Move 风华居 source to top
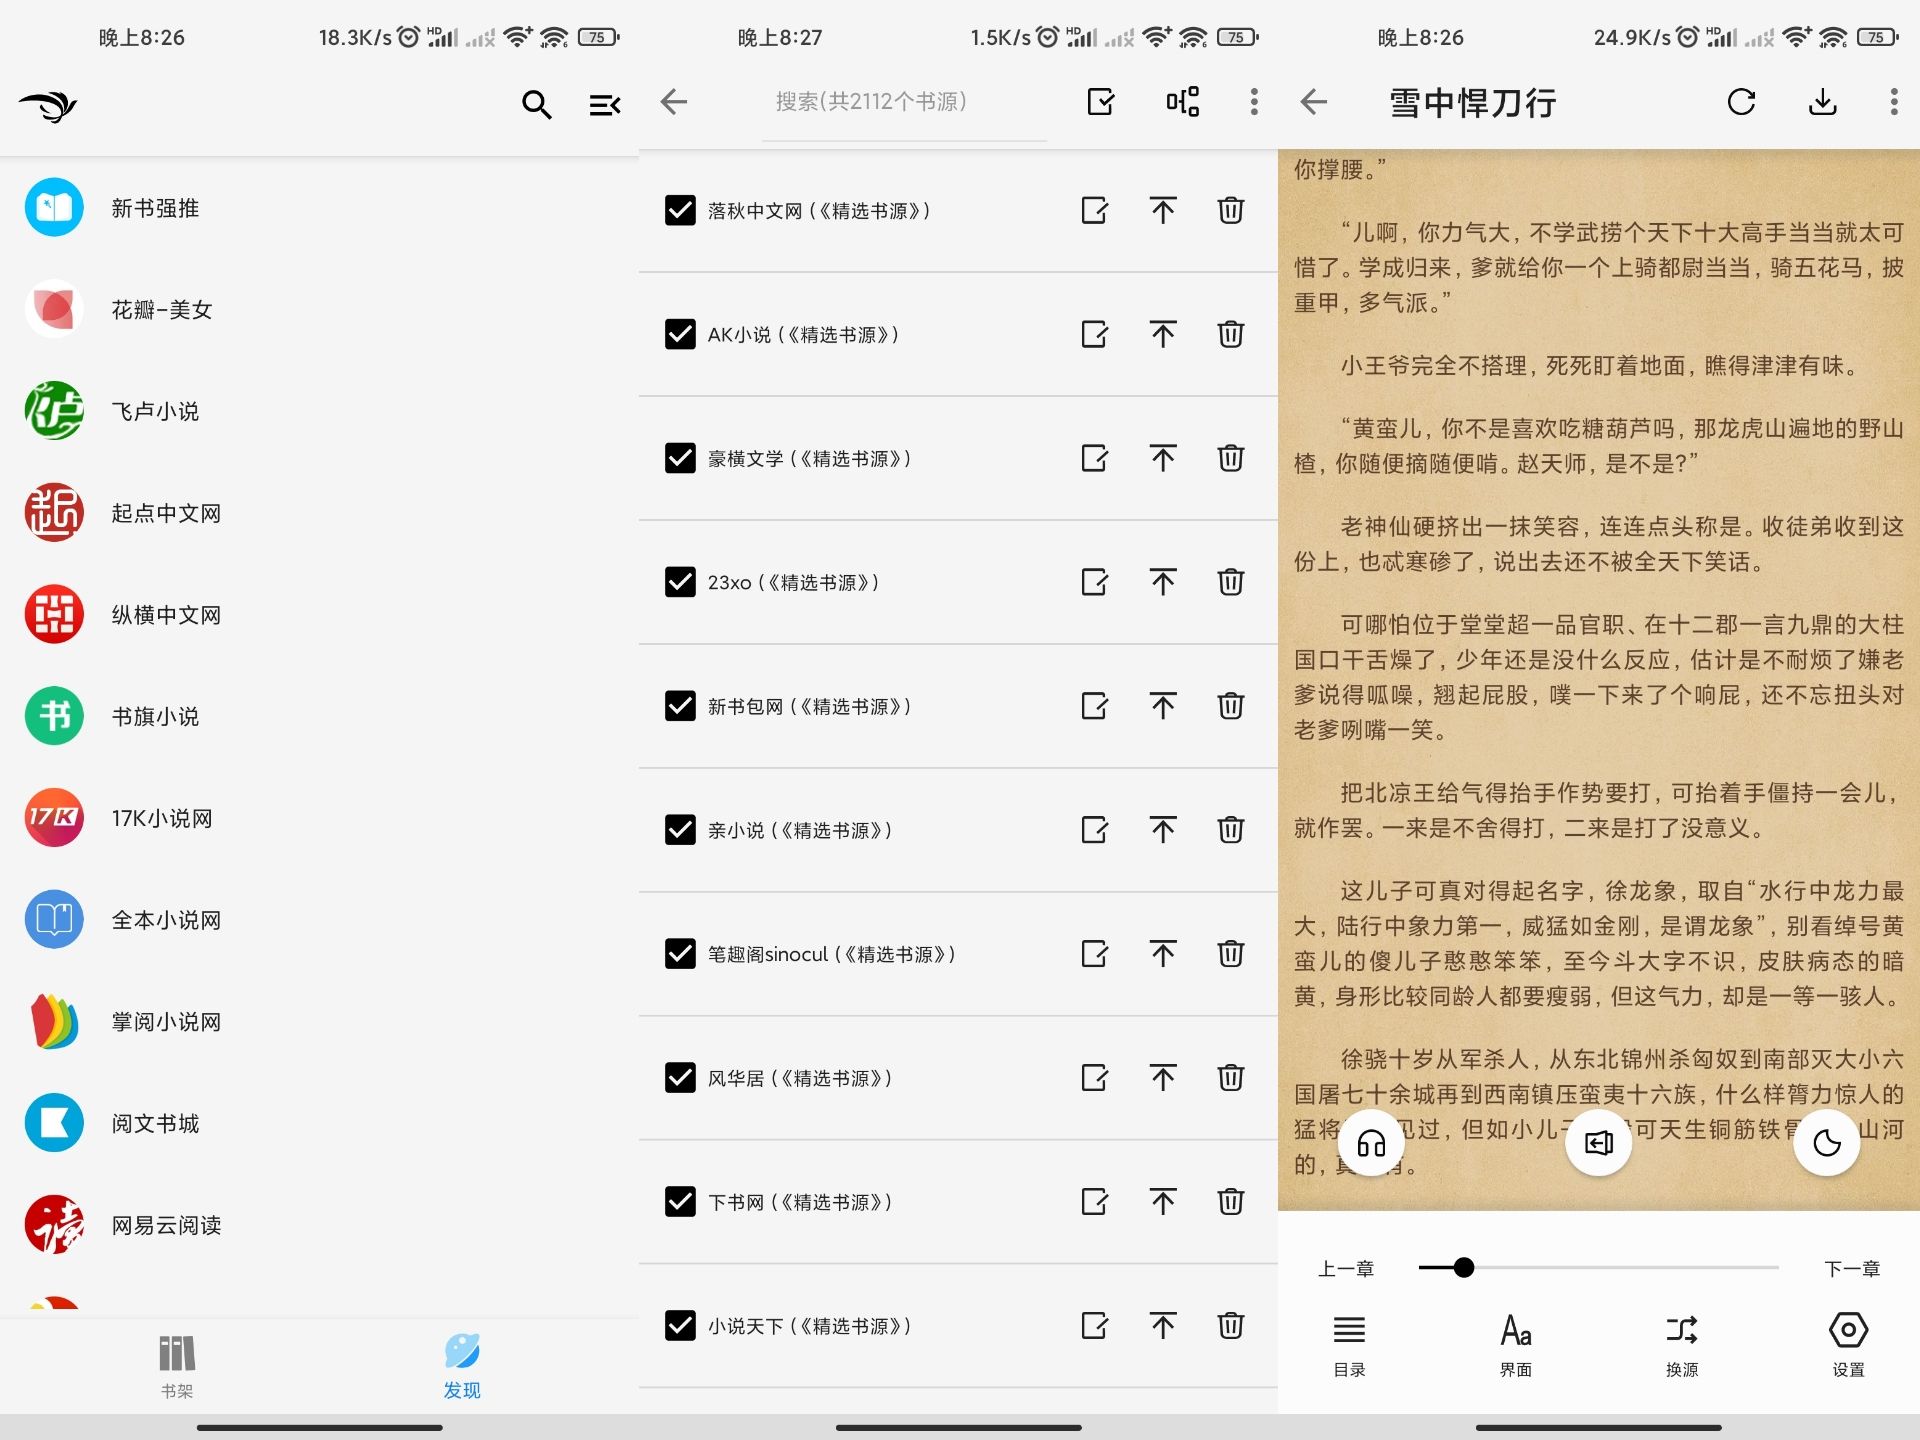This screenshot has width=1920, height=1440. tap(1163, 1078)
